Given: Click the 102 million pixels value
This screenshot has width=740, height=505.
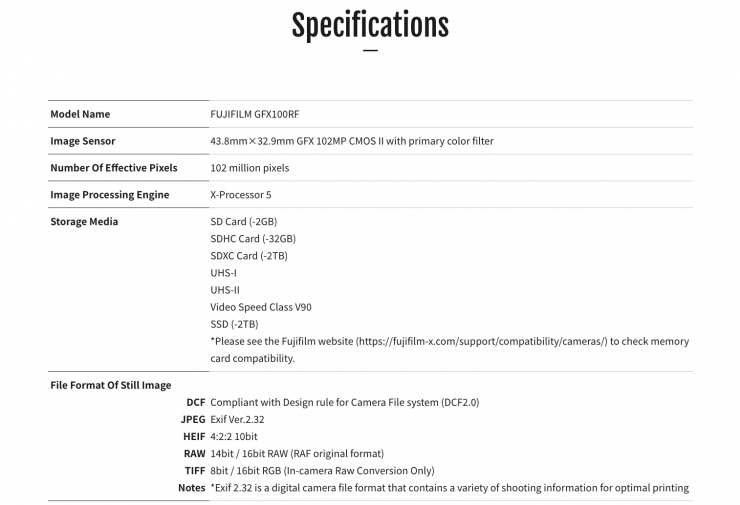Looking at the screenshot, I should pyautogui.click(x=249, y=168).
